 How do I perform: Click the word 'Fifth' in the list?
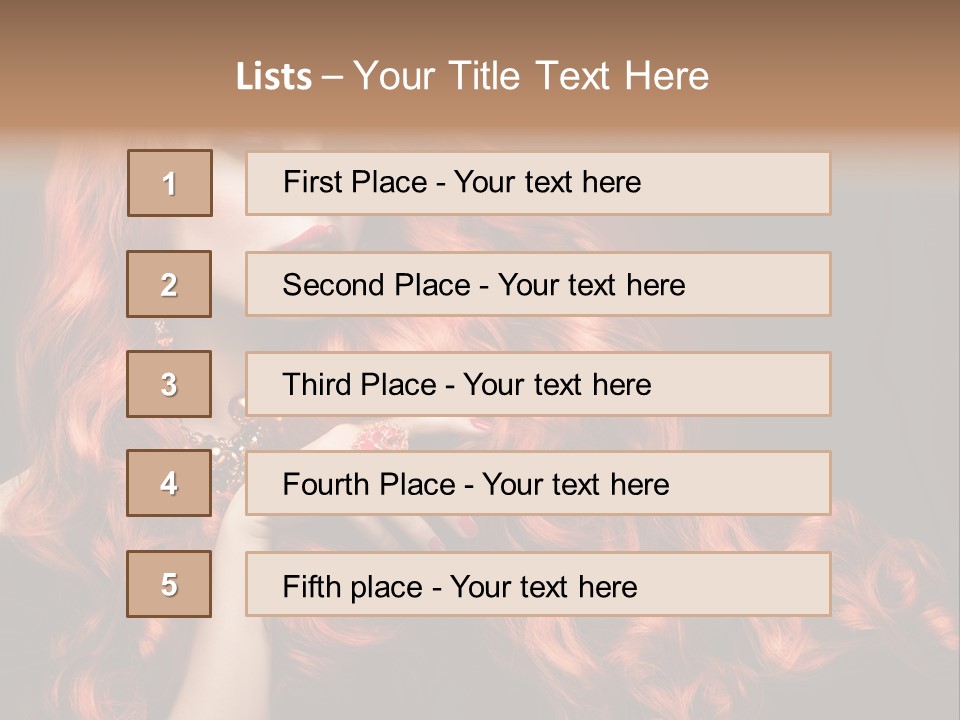click(x=311, y=586)
